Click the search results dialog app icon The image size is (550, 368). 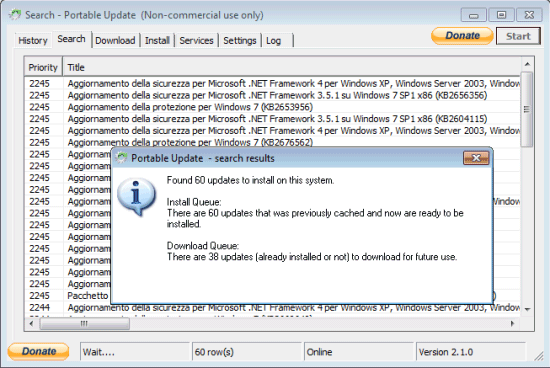click(121, 158)
